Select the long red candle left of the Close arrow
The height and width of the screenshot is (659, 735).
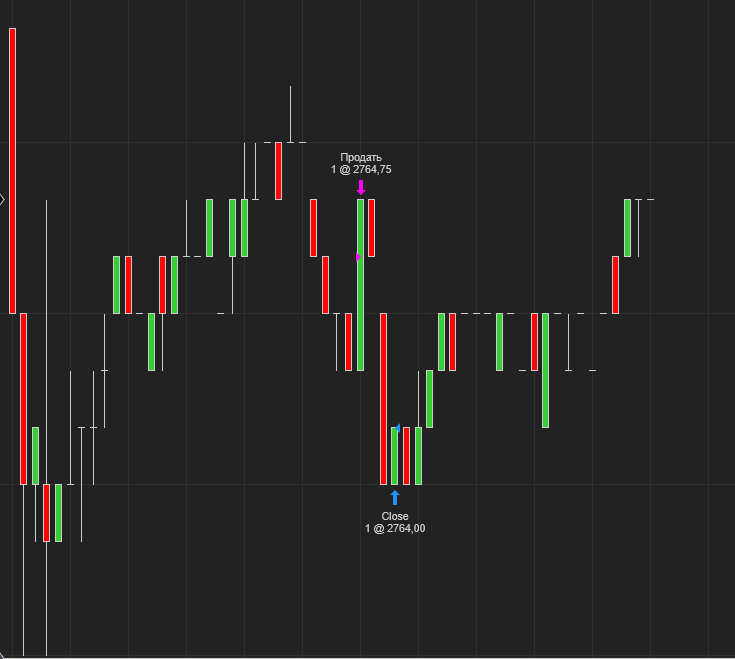point(383,398)
